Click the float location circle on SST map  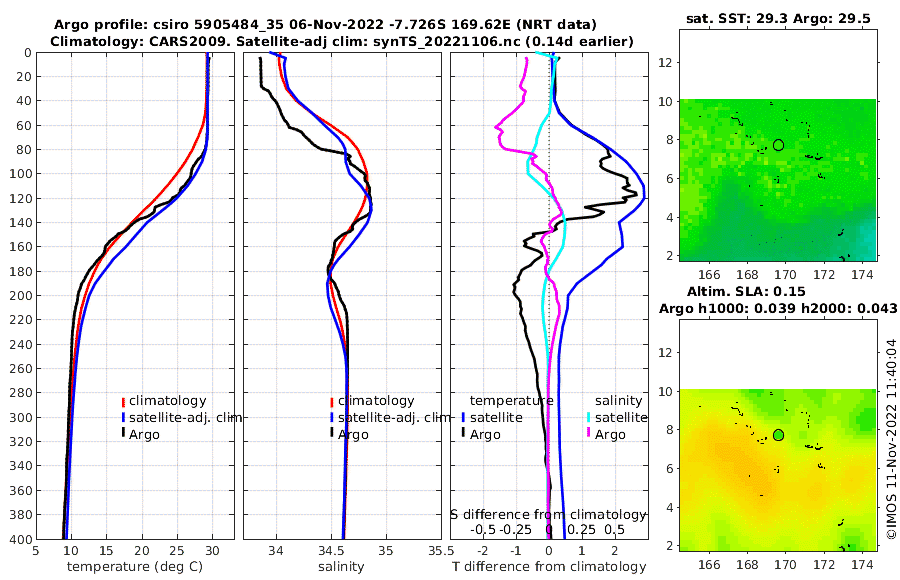[778, 145]
